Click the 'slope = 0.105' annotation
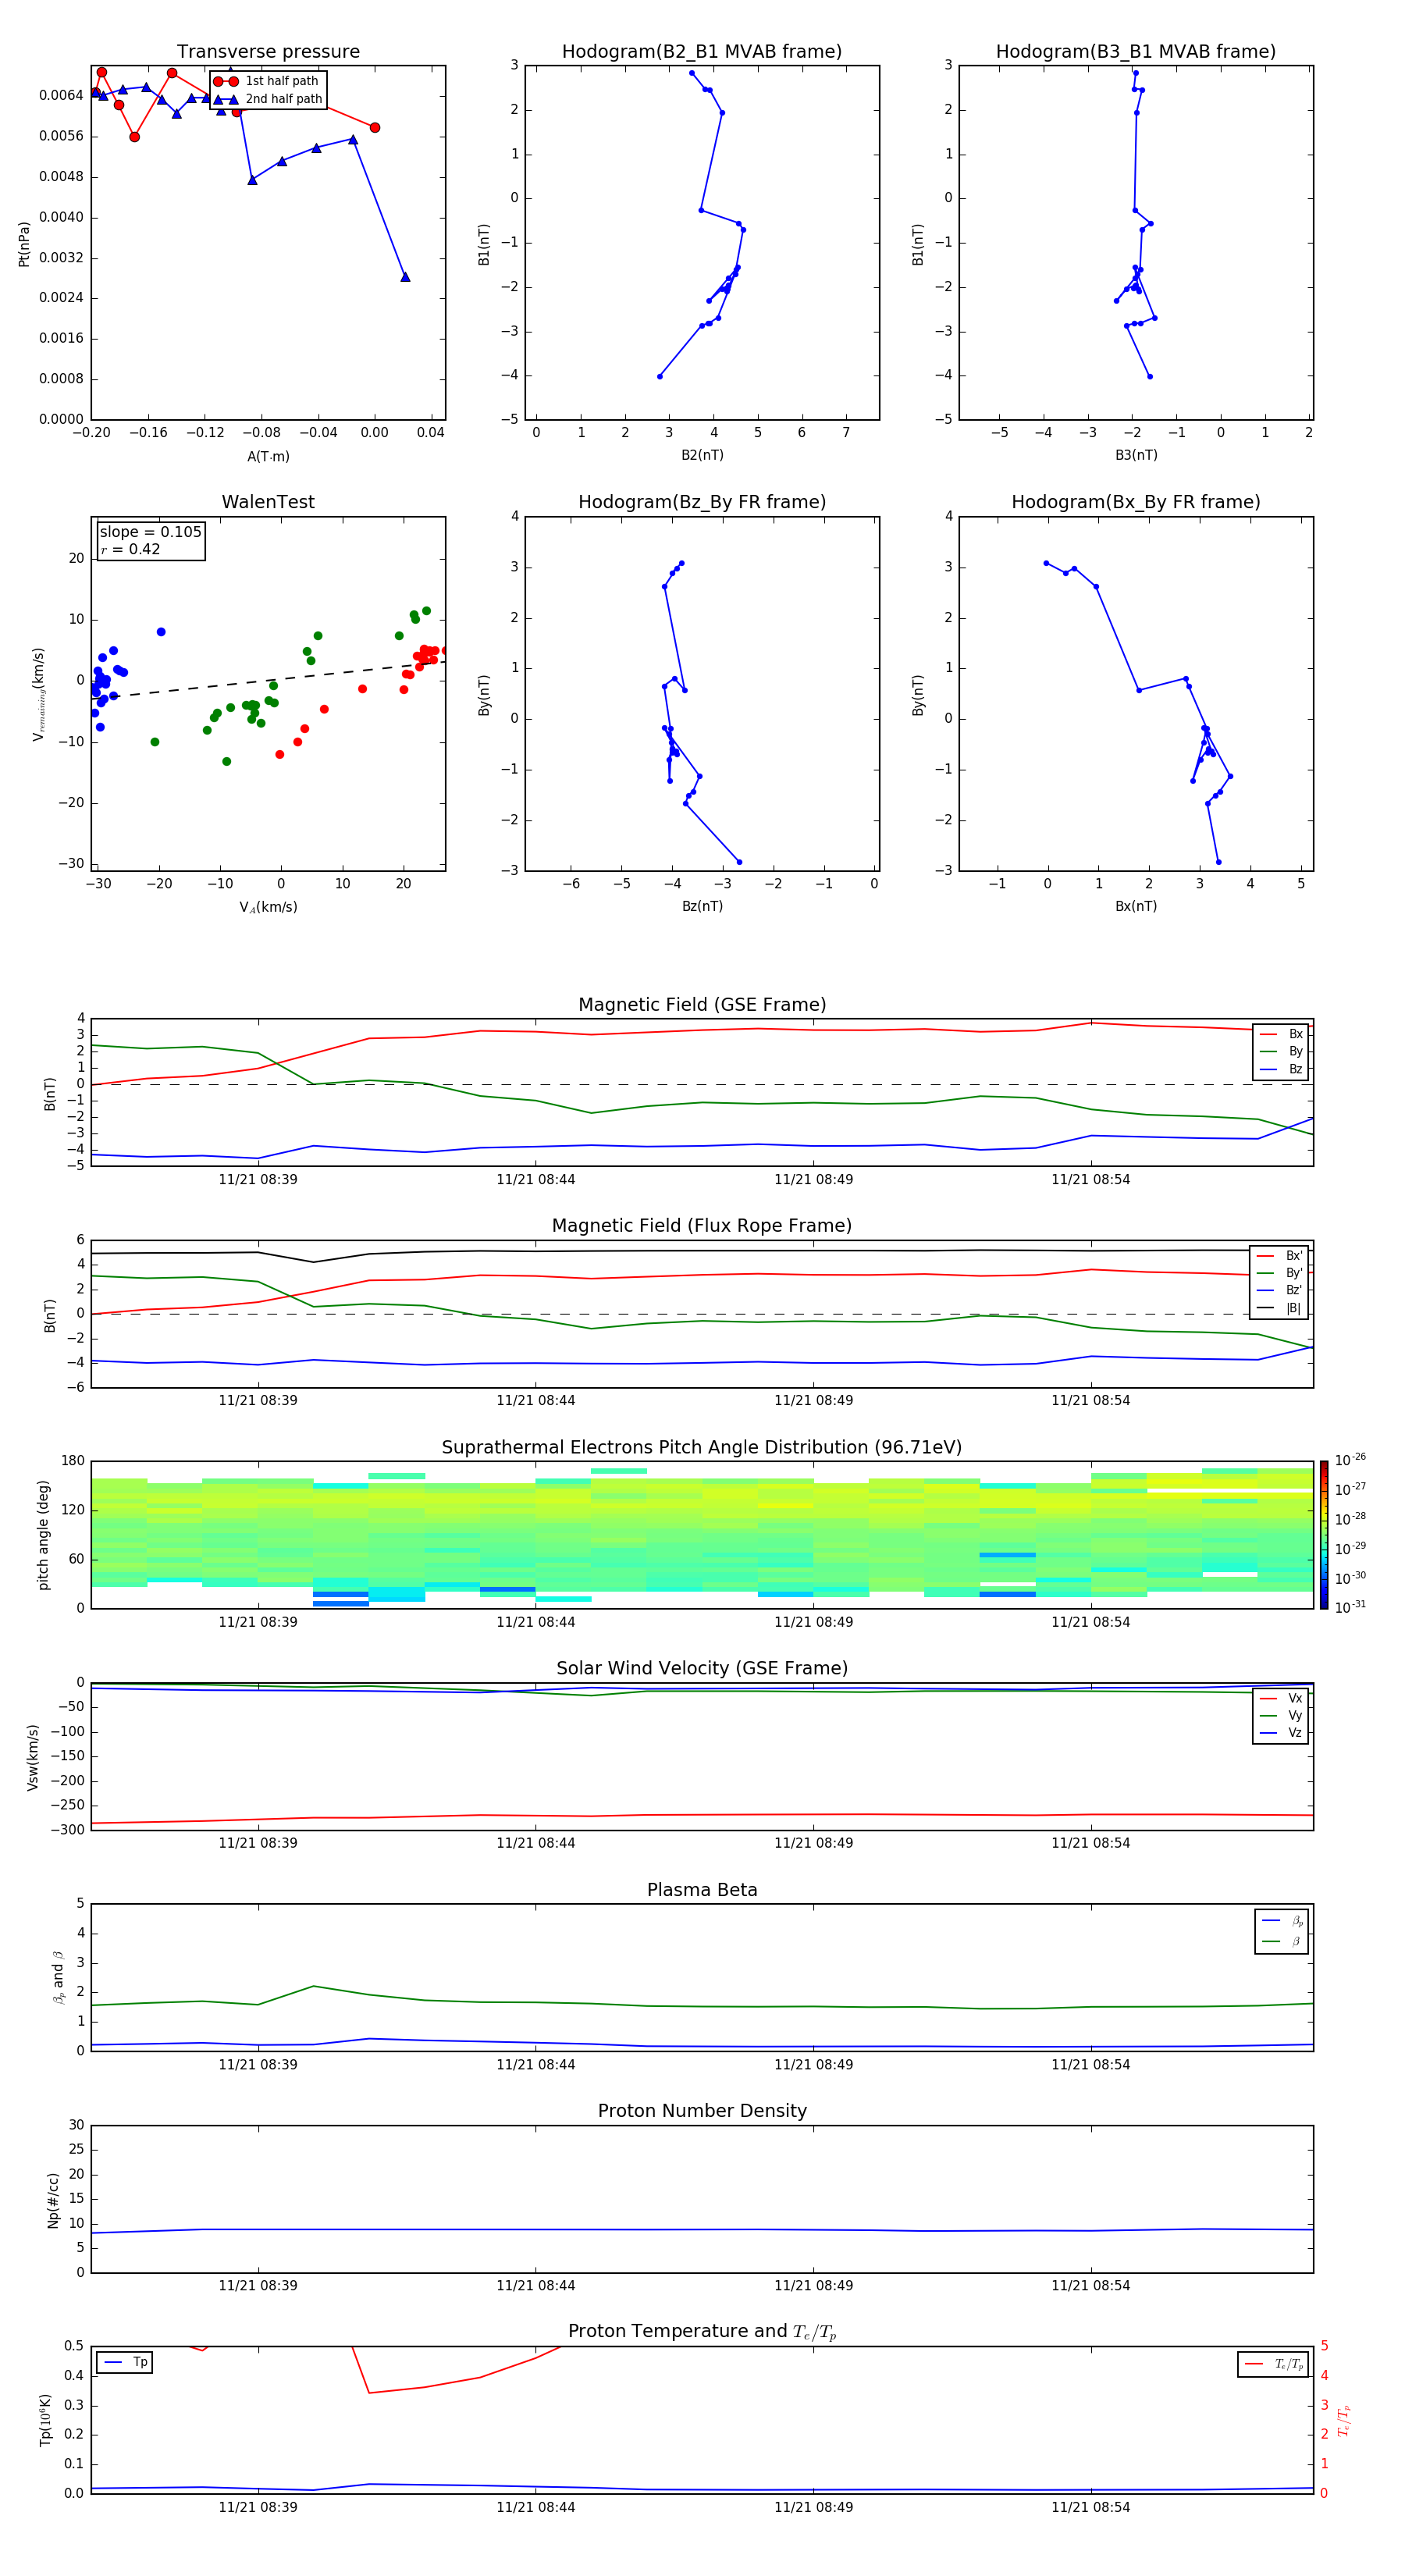This screenshot has width=1405, height=2576. 150,532
